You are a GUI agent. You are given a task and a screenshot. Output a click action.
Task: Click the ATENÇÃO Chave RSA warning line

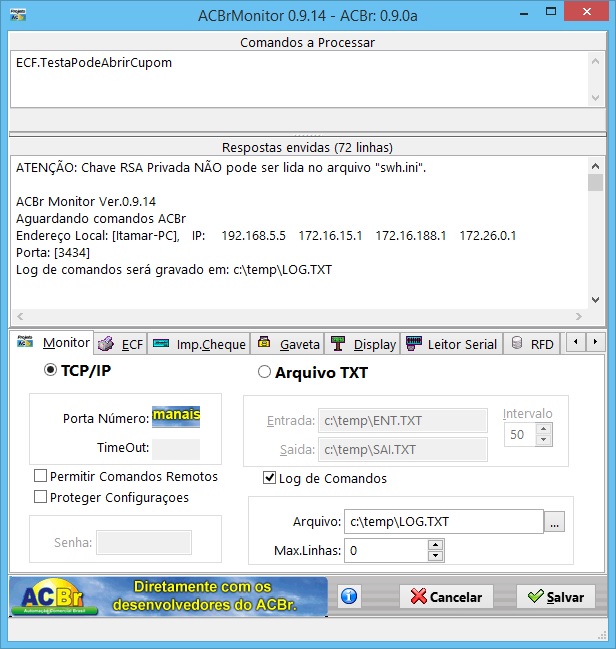221,168
